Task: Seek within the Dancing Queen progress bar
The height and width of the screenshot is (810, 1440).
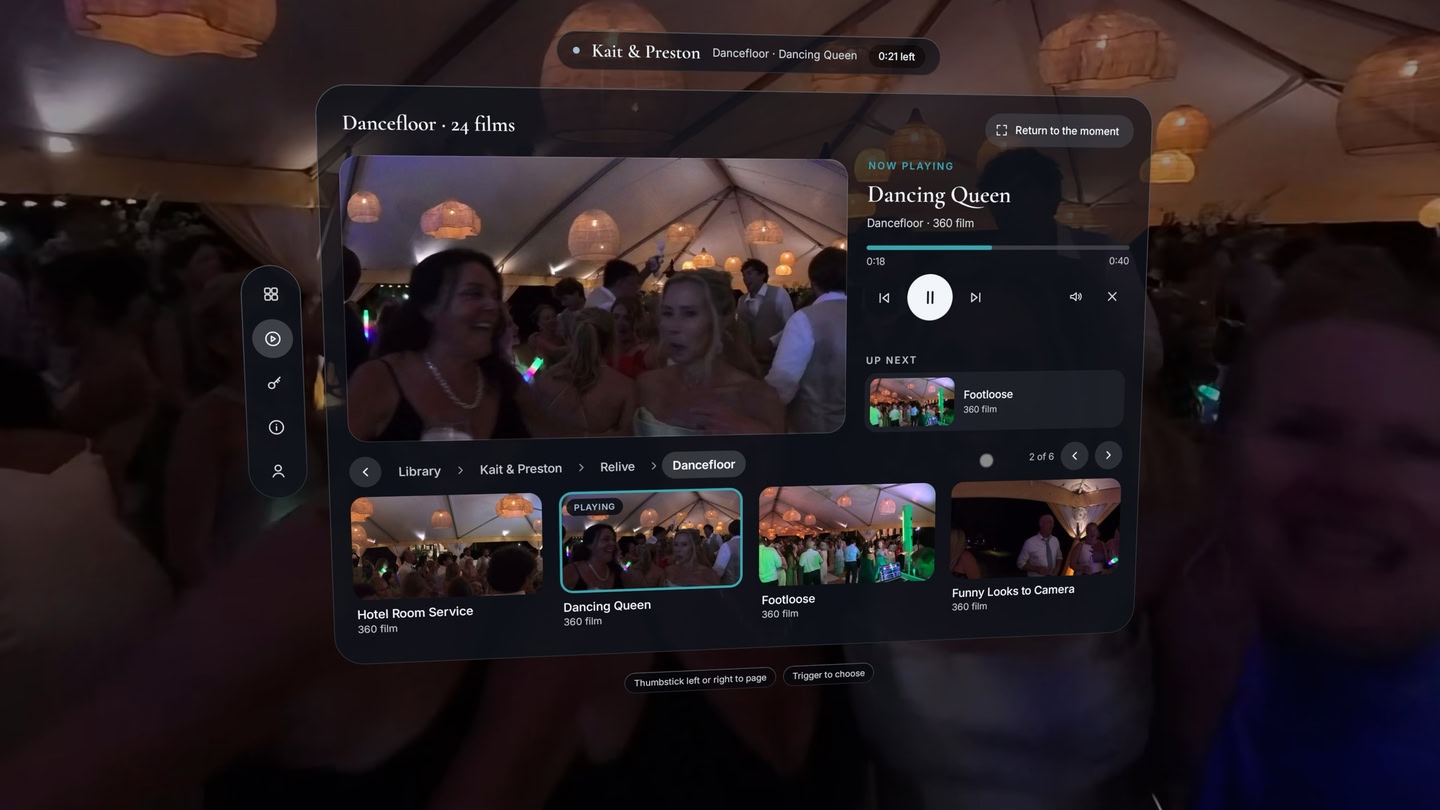Action: click(998, 247)
